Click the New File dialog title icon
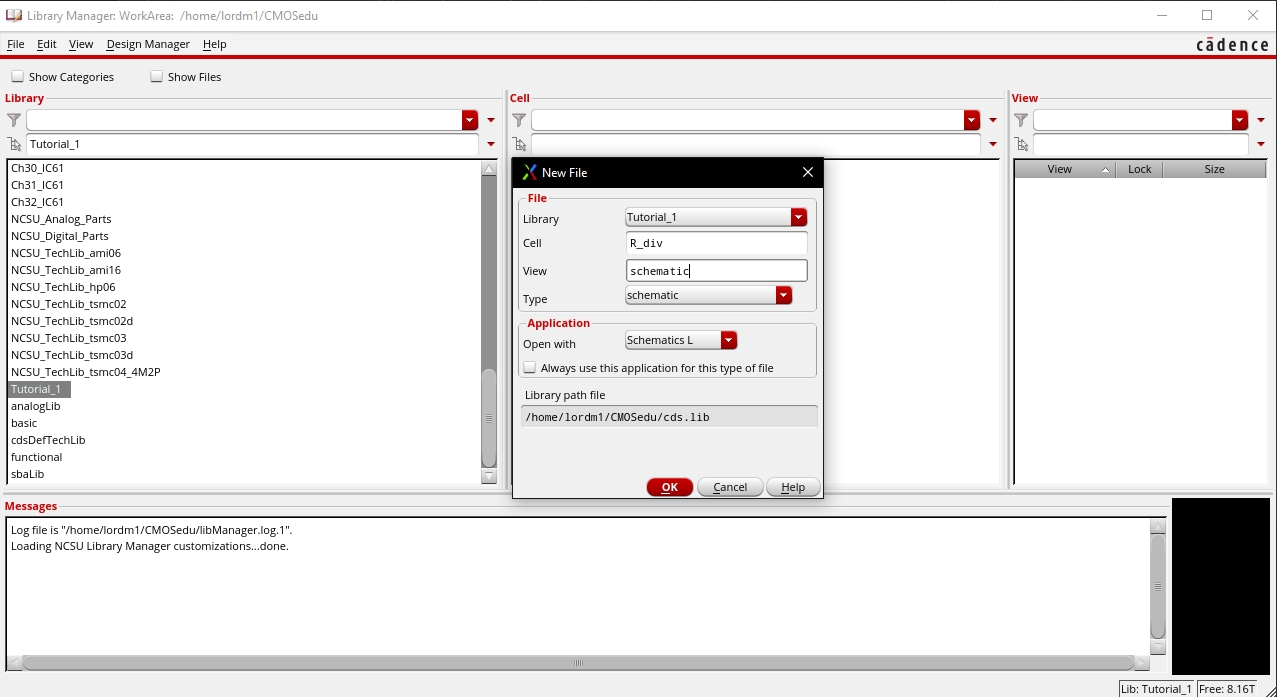This screenshot has height=697, width=1277. [x=530, y=172]
